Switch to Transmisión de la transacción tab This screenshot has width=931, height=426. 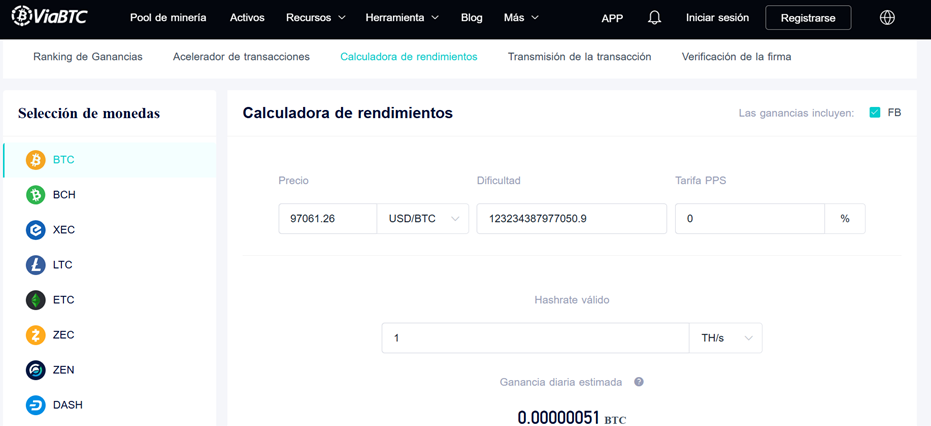tap(580, 57)
